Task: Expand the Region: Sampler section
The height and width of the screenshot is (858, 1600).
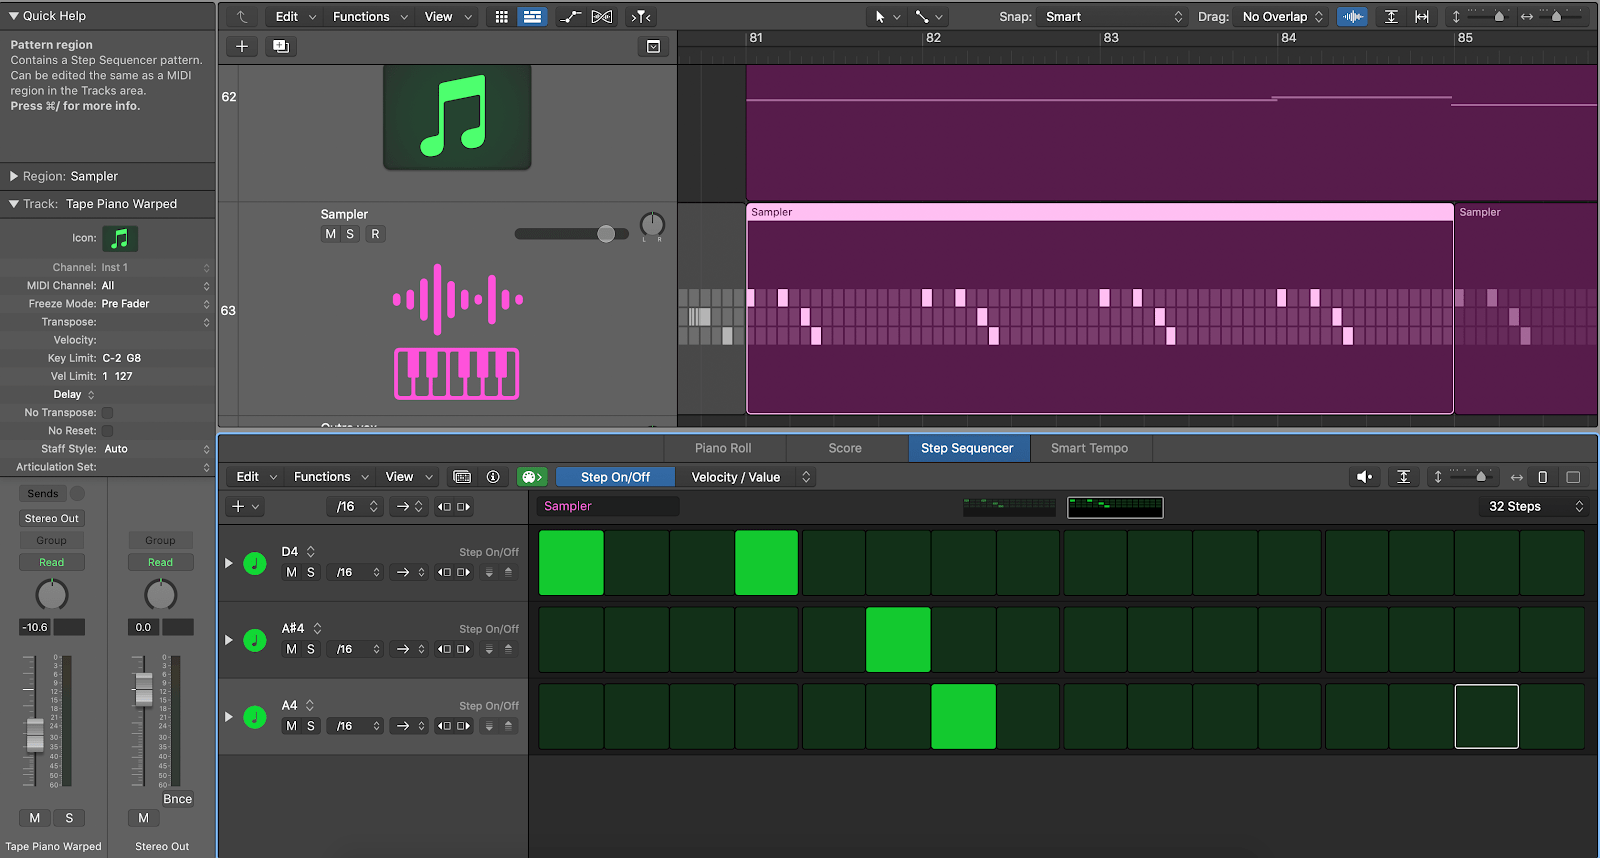Action: click(x=14, y=176)
